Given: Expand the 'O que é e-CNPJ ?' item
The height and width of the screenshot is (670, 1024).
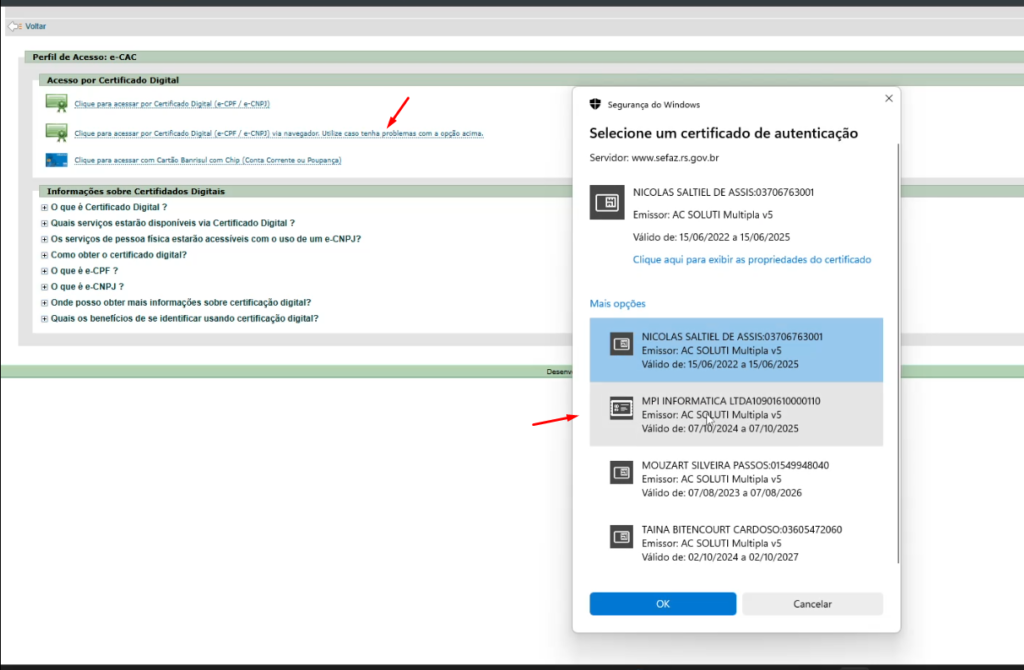Looking at the screenshot, I should (x=44, y=287).
